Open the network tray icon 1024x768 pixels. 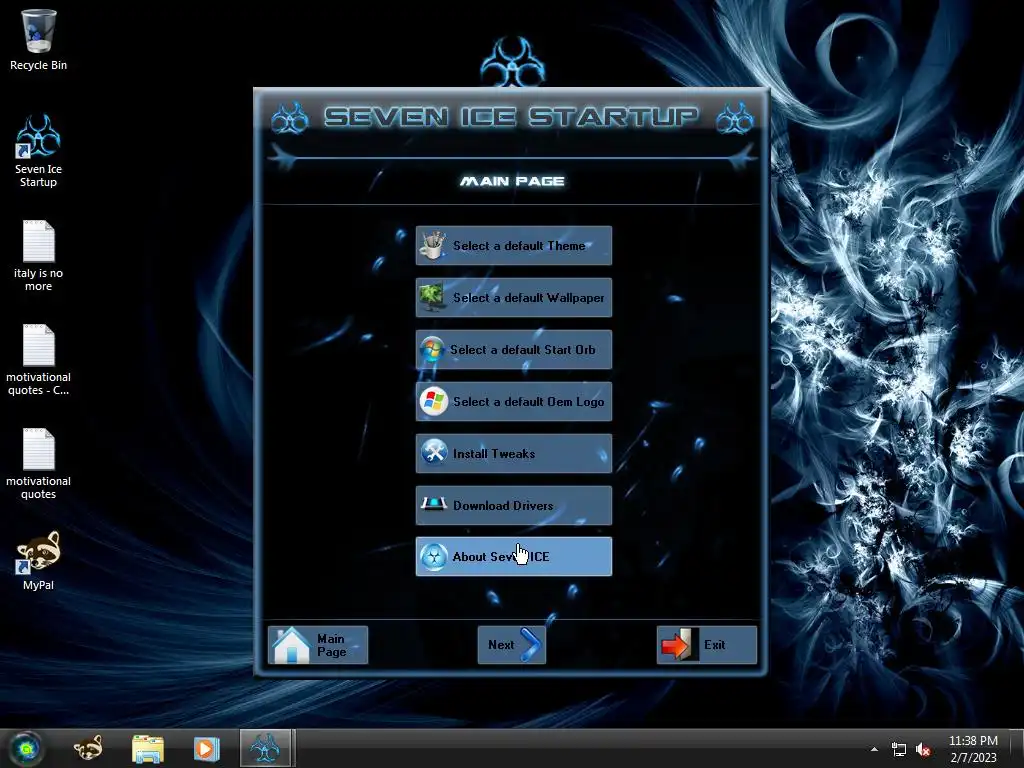coord(899,750)
